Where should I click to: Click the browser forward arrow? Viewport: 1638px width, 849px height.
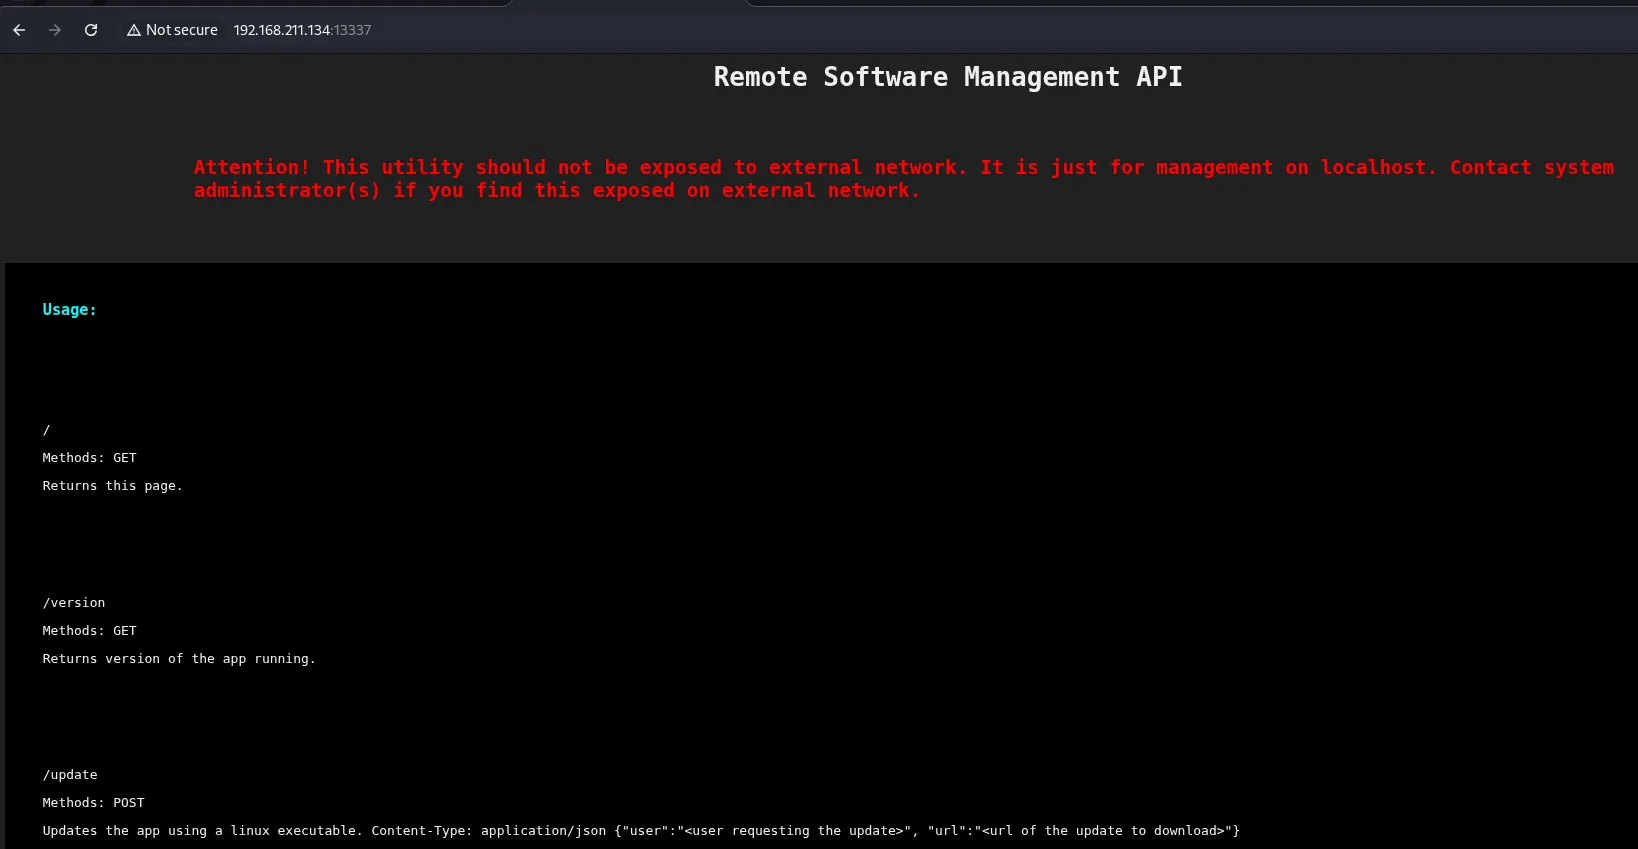pos(55,30)
